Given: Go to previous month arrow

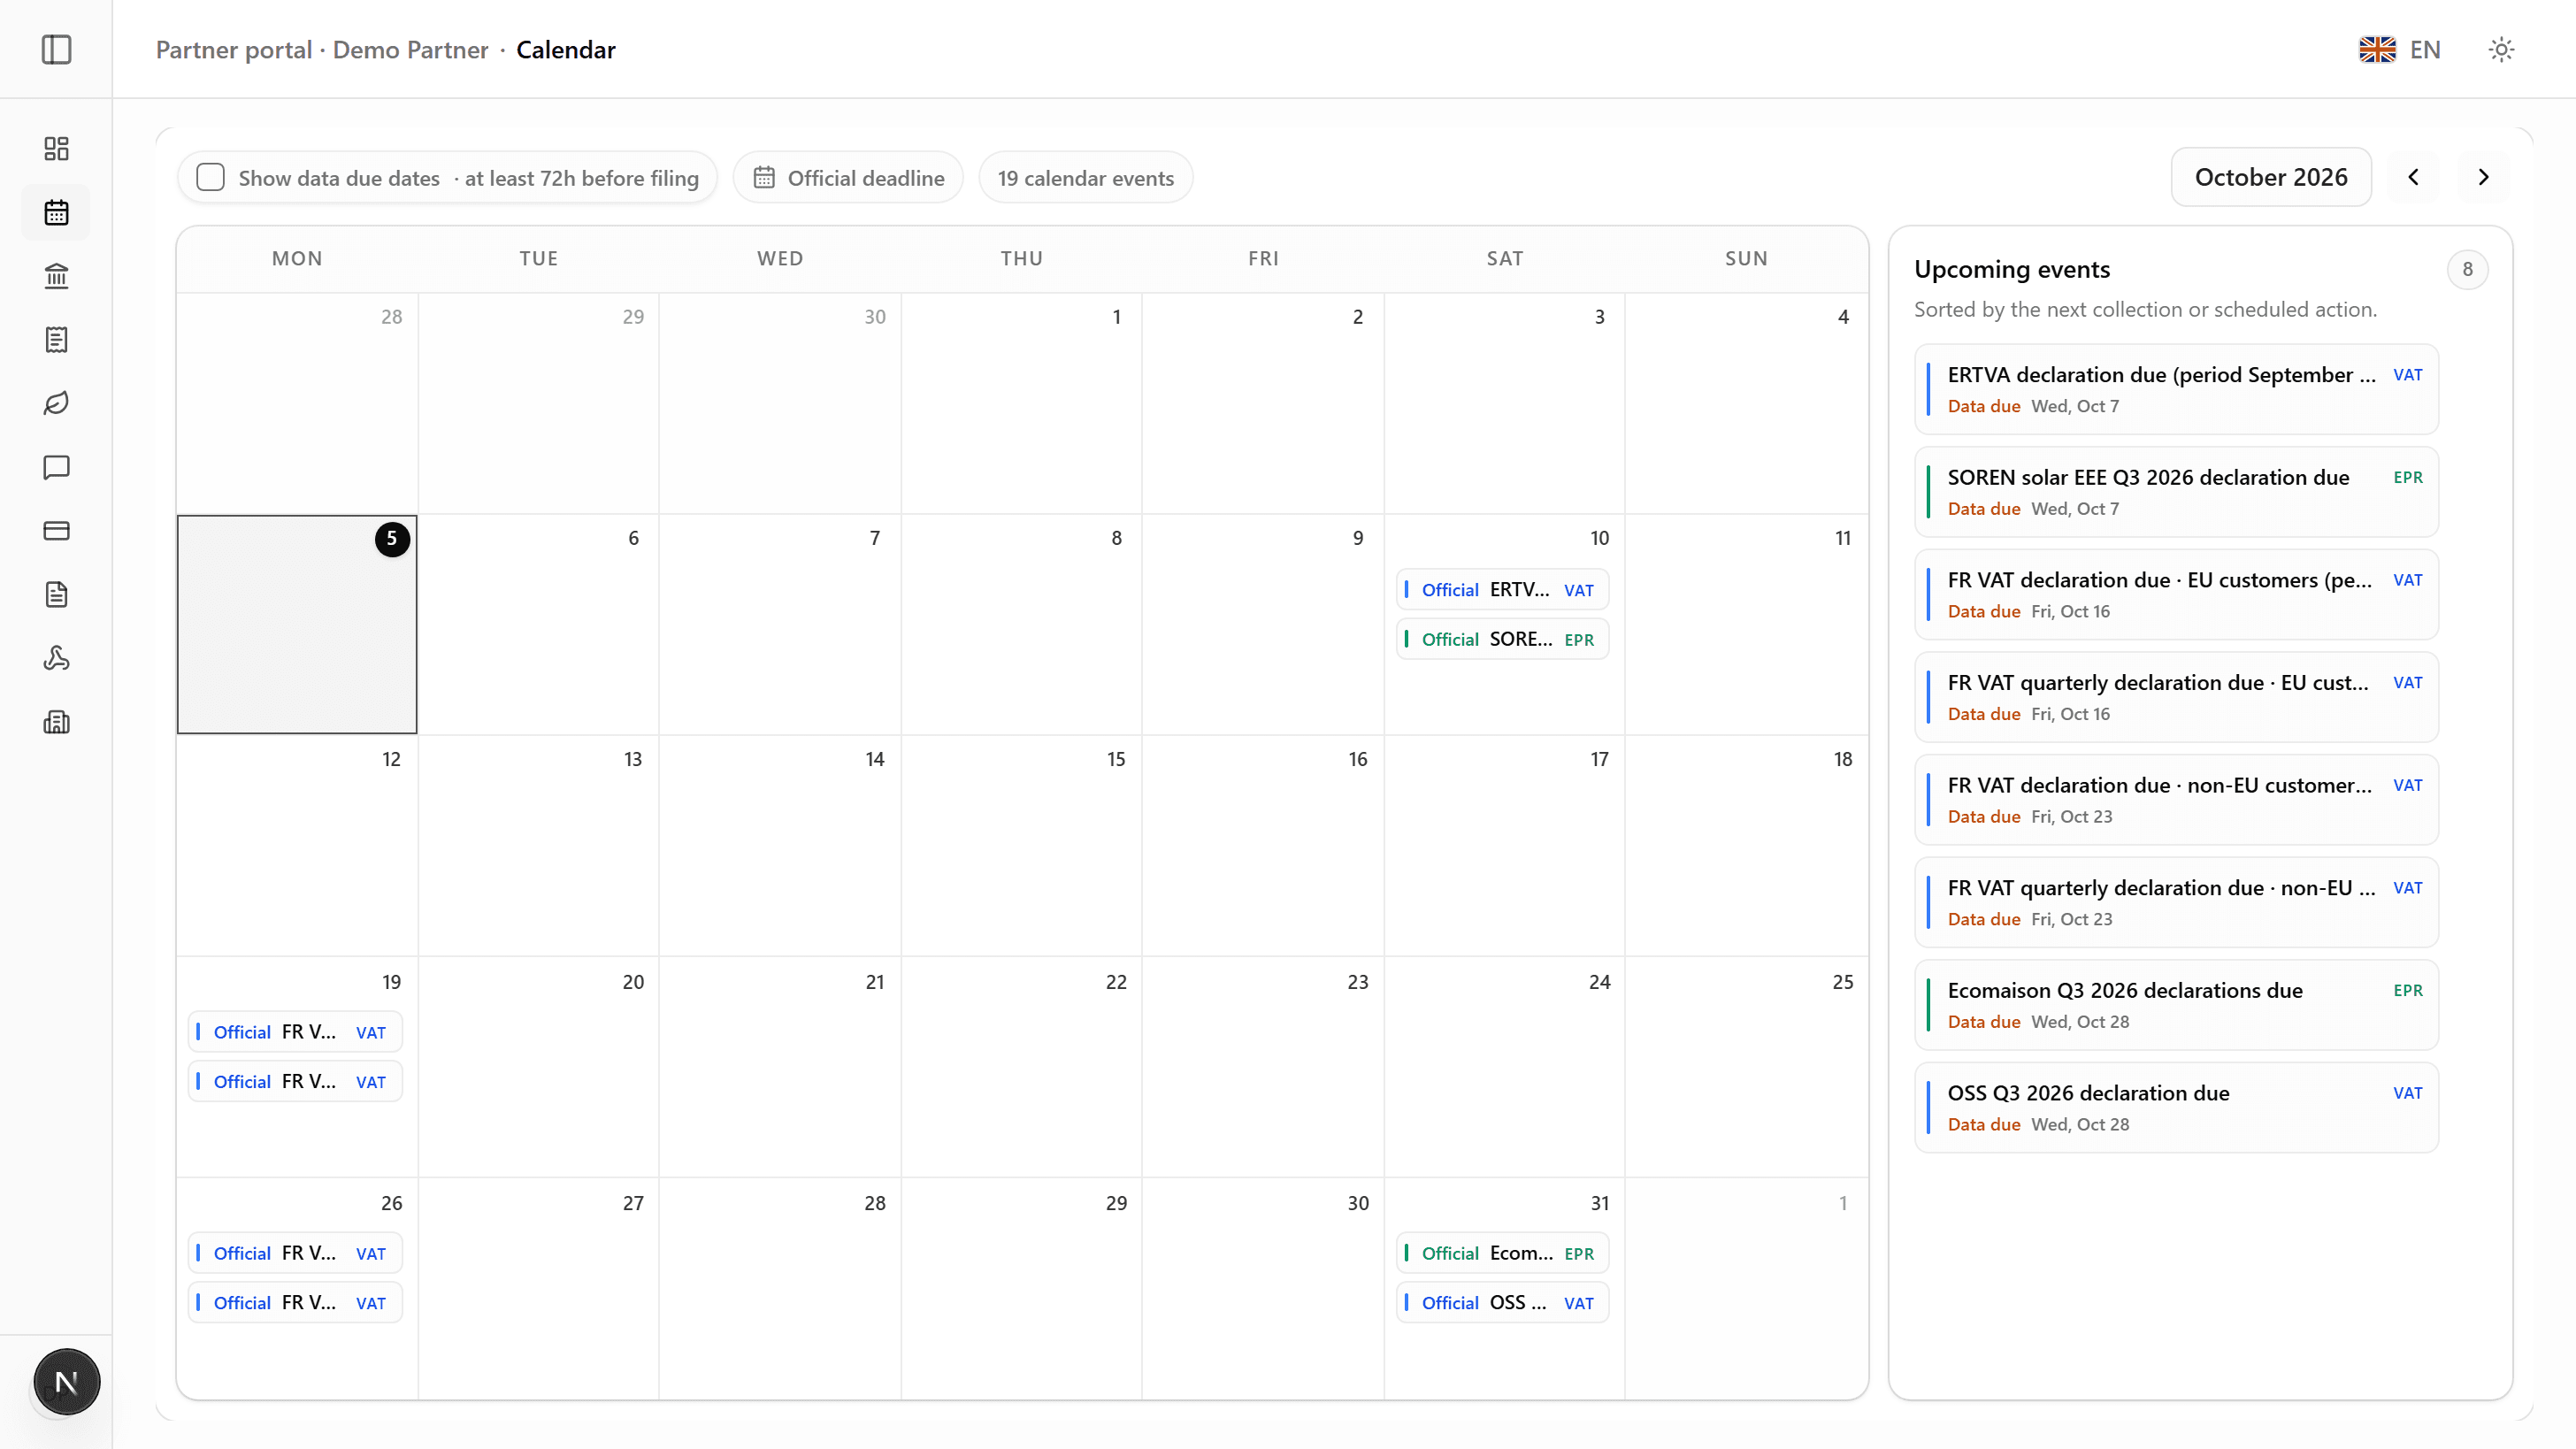Looking at the screenshot, I should [x=2413, y=177].
